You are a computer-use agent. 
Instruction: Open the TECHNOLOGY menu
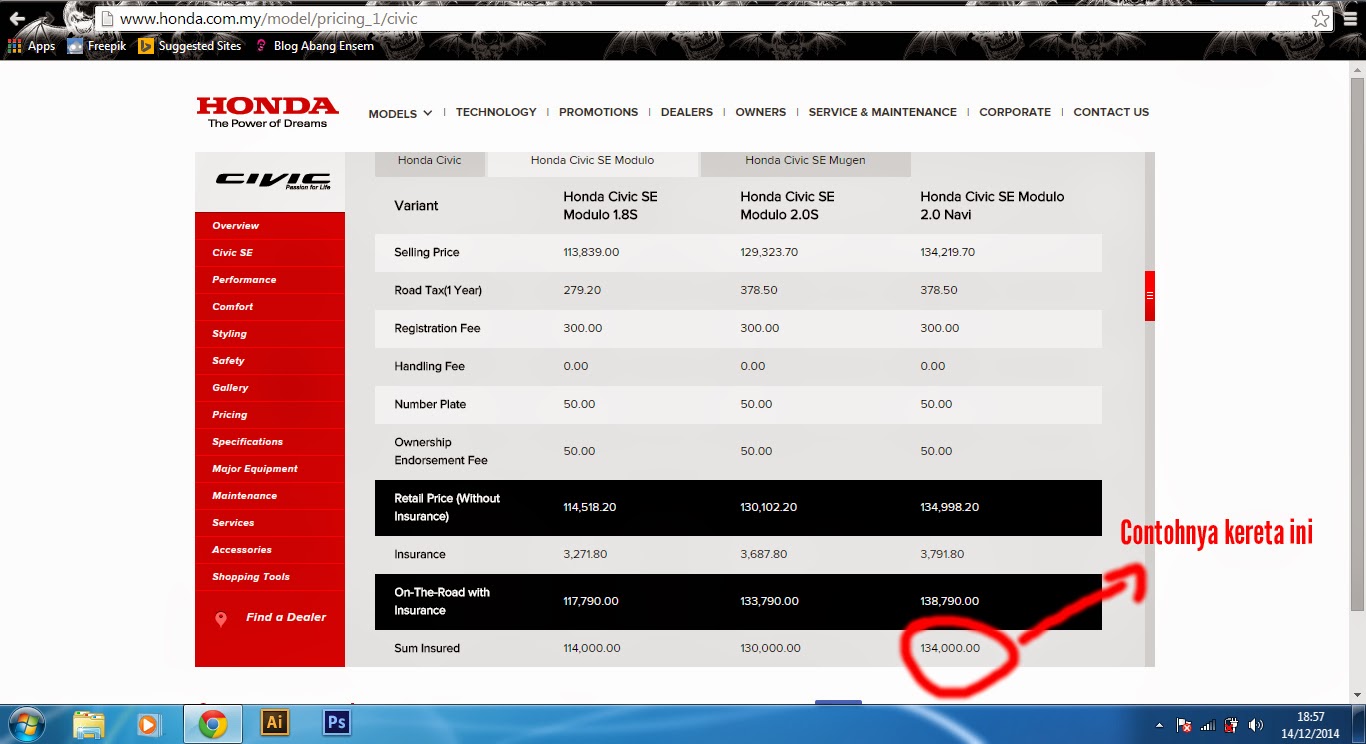496,112
